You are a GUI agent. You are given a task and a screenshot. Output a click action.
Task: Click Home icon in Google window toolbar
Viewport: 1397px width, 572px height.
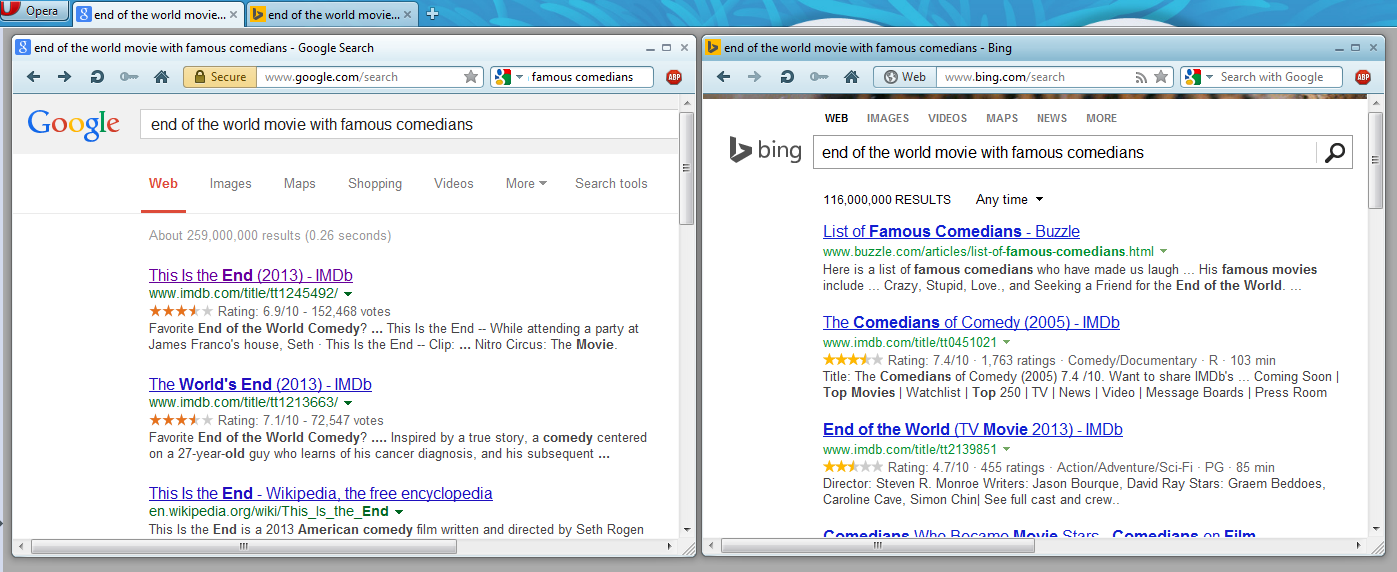(x=161, y=77)
